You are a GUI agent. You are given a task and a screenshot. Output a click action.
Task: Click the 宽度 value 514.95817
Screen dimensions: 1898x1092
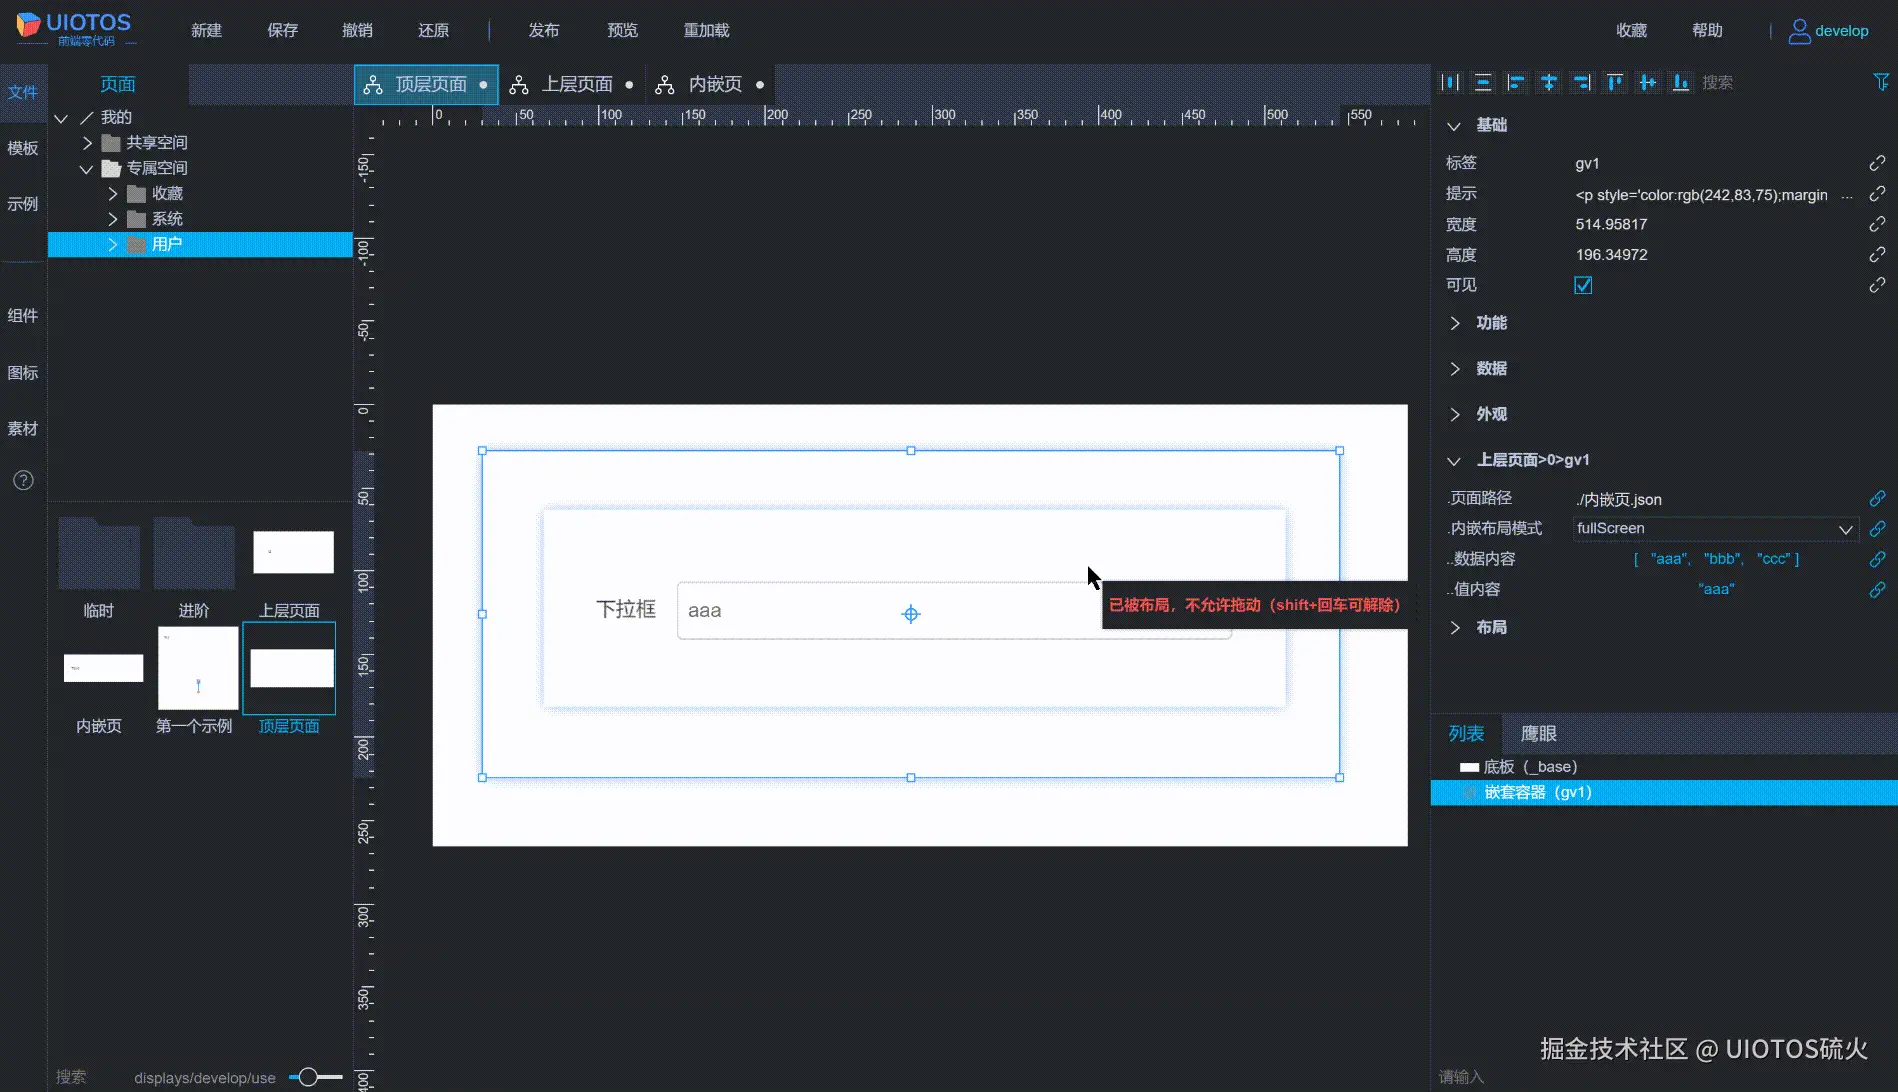pyautogui.click(x=1611, y=224)
